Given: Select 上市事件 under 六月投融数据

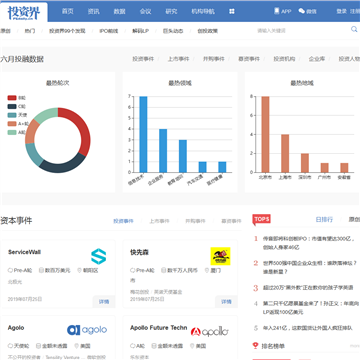Looking at the screenshot, I should 178,59.
